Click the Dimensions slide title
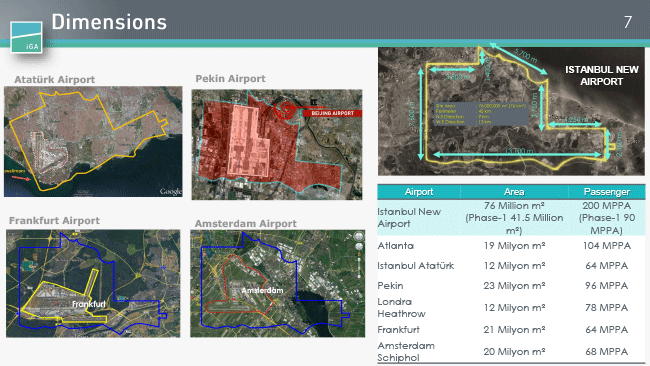The width and height of the screenshot is (650, 366). [x=109, y=22]
